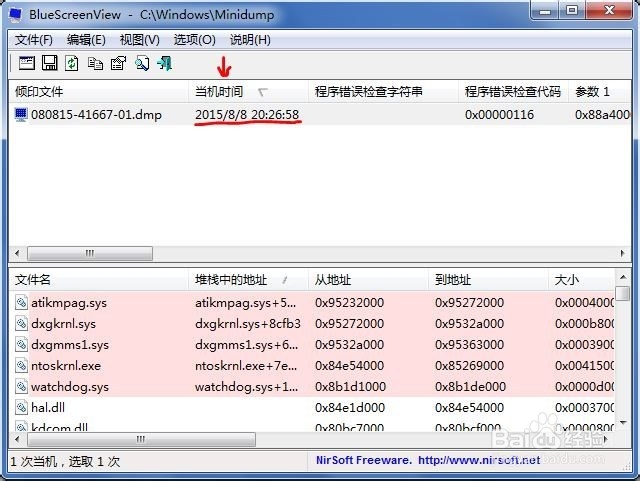Maximize the BlueScreenView window
Screen dimensions: 640x481
tap(572, 10)
